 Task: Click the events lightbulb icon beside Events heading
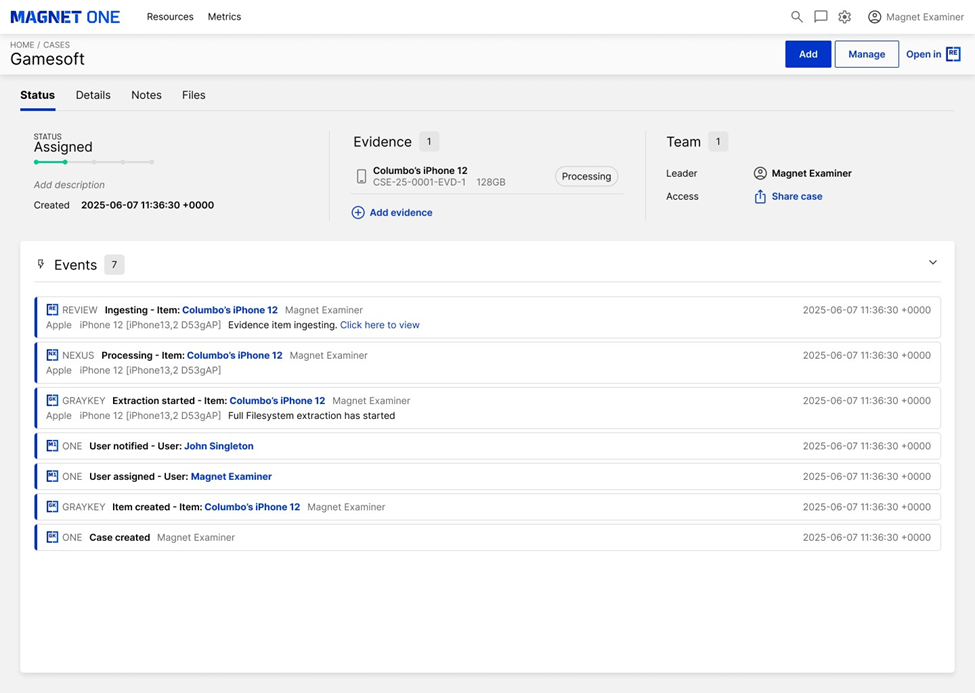point(39,264)
